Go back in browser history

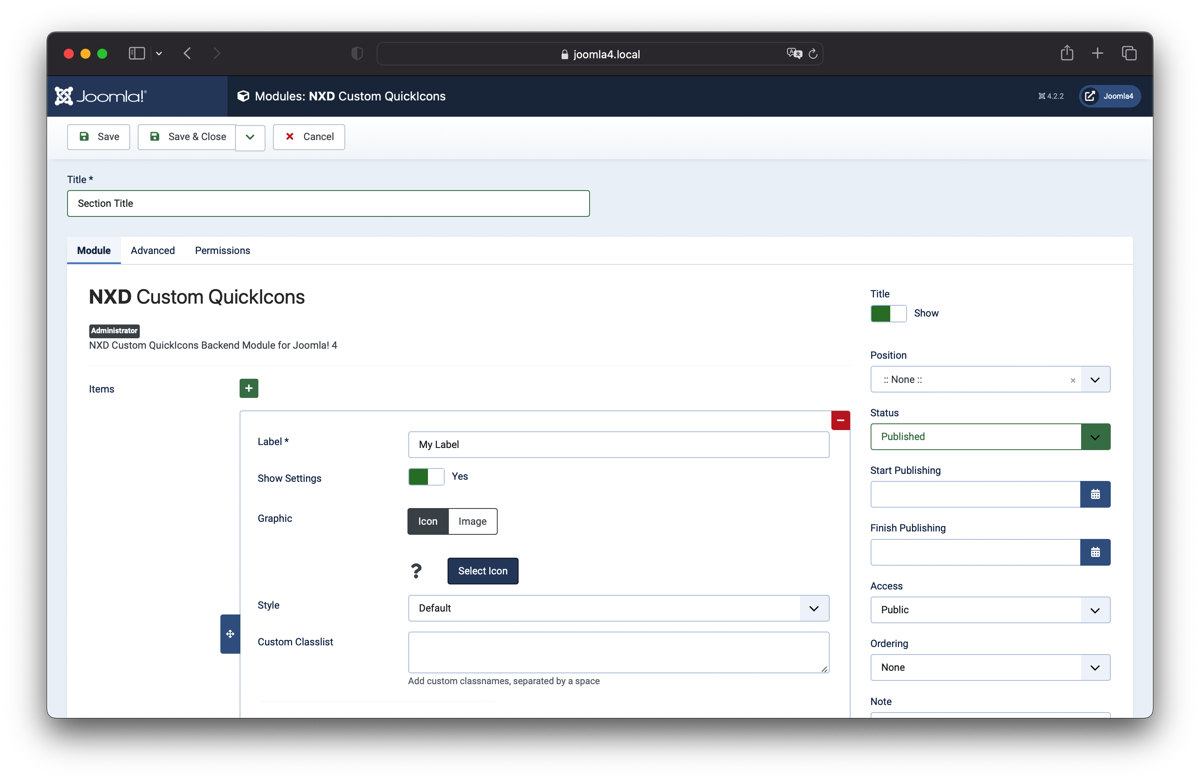pyautogui.click(x=187, y=54)
